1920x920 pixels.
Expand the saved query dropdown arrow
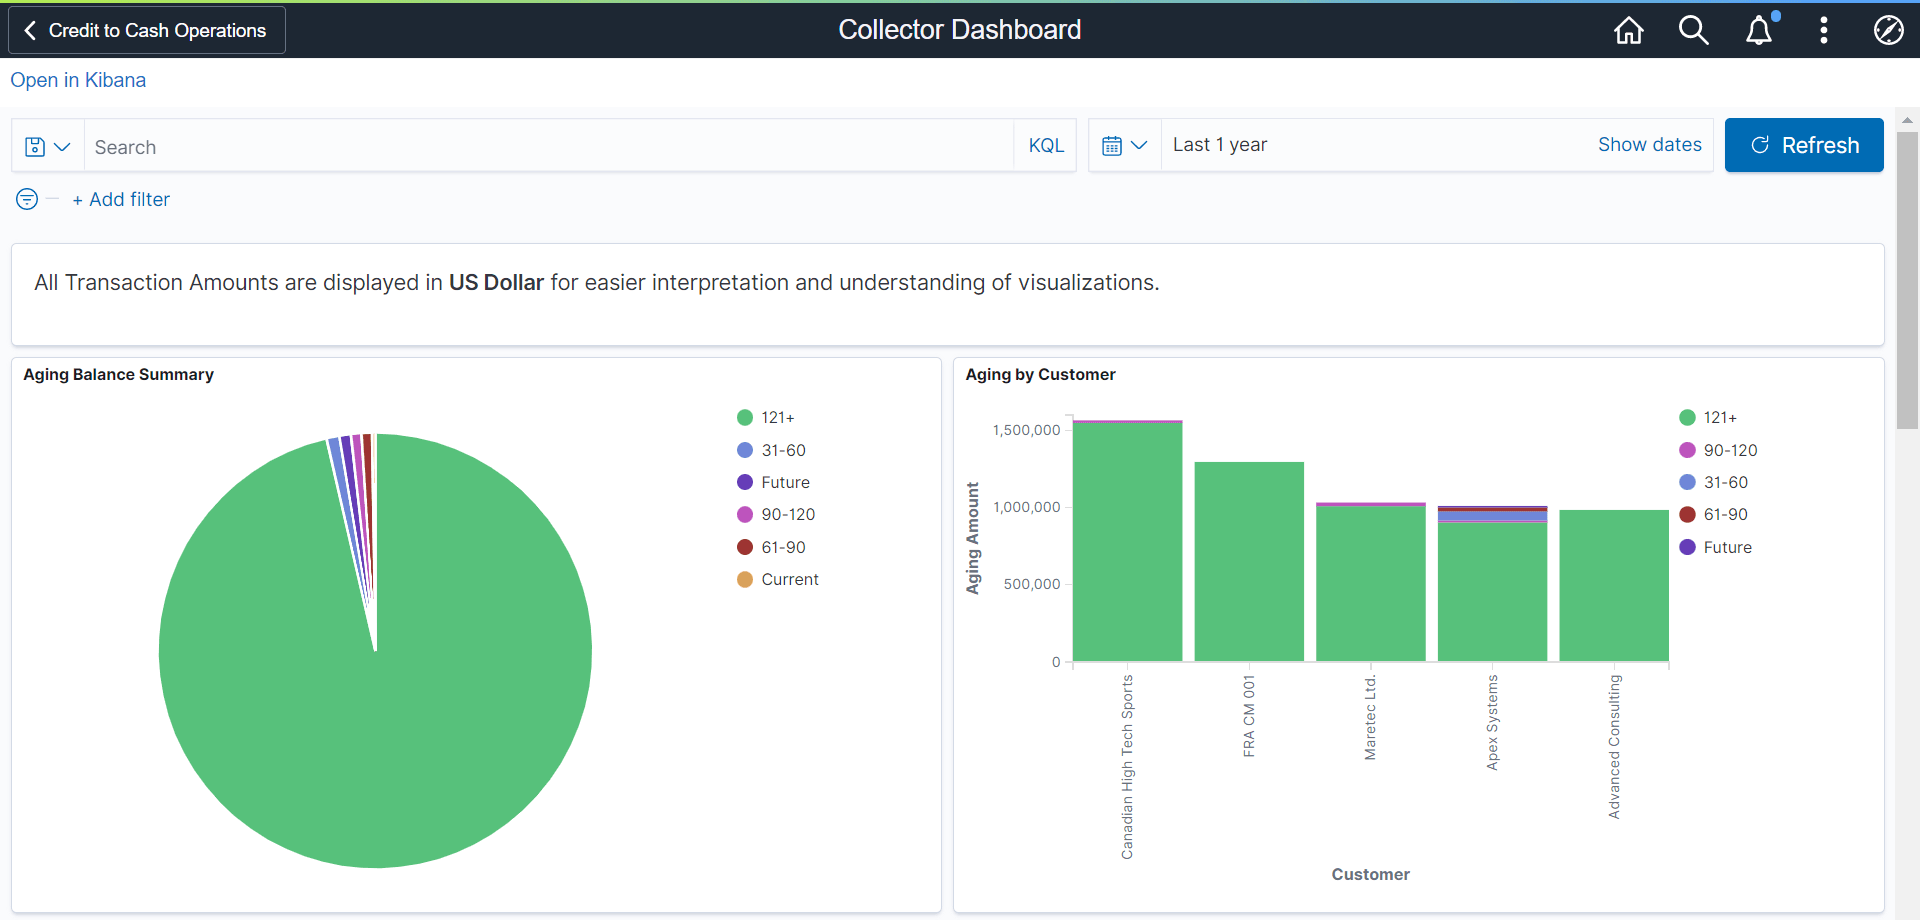click(x=61, y=146)
